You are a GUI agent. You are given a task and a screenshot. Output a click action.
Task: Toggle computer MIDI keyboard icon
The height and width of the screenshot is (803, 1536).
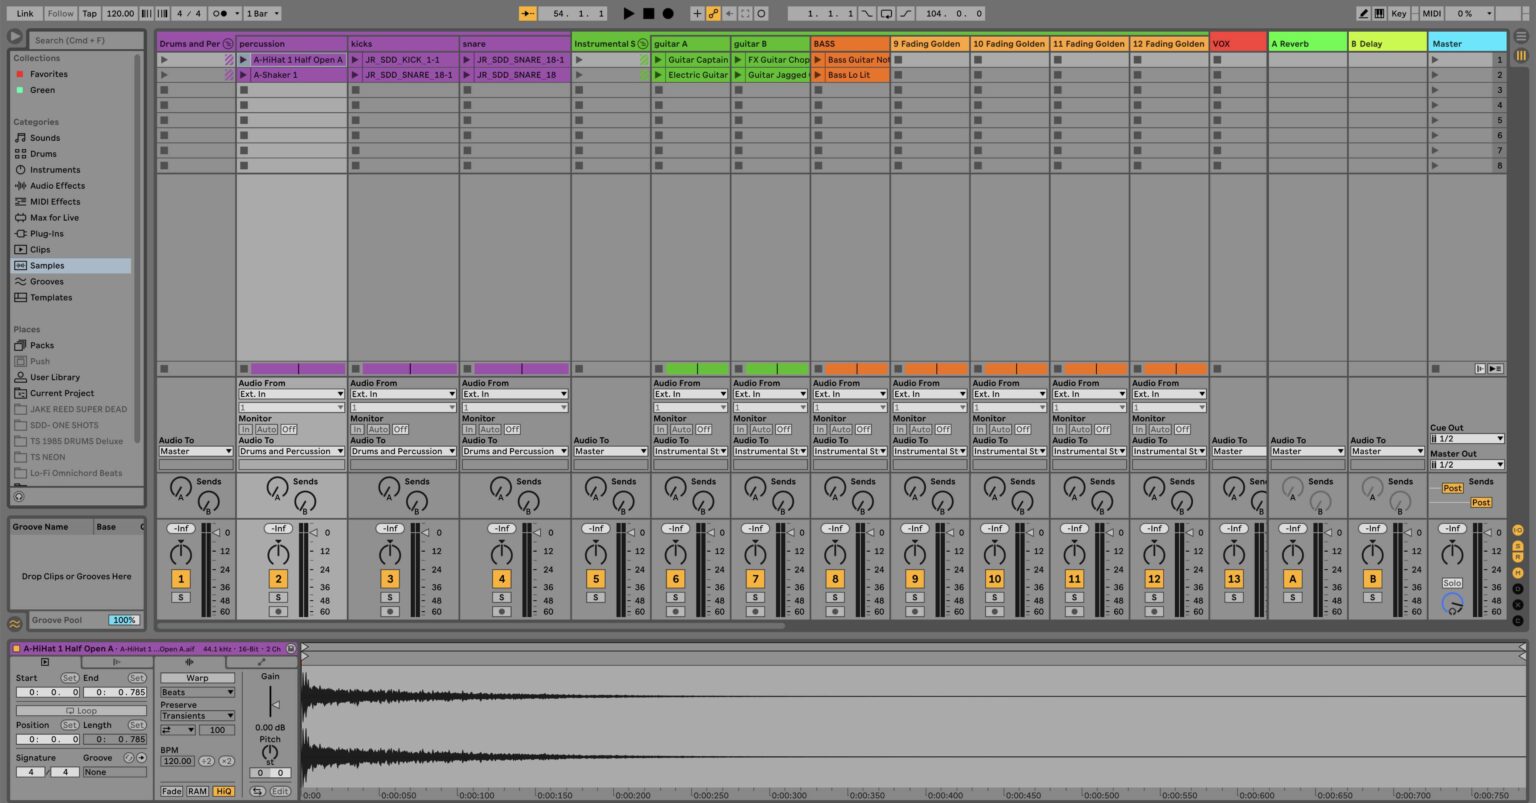click(1380, 14)
